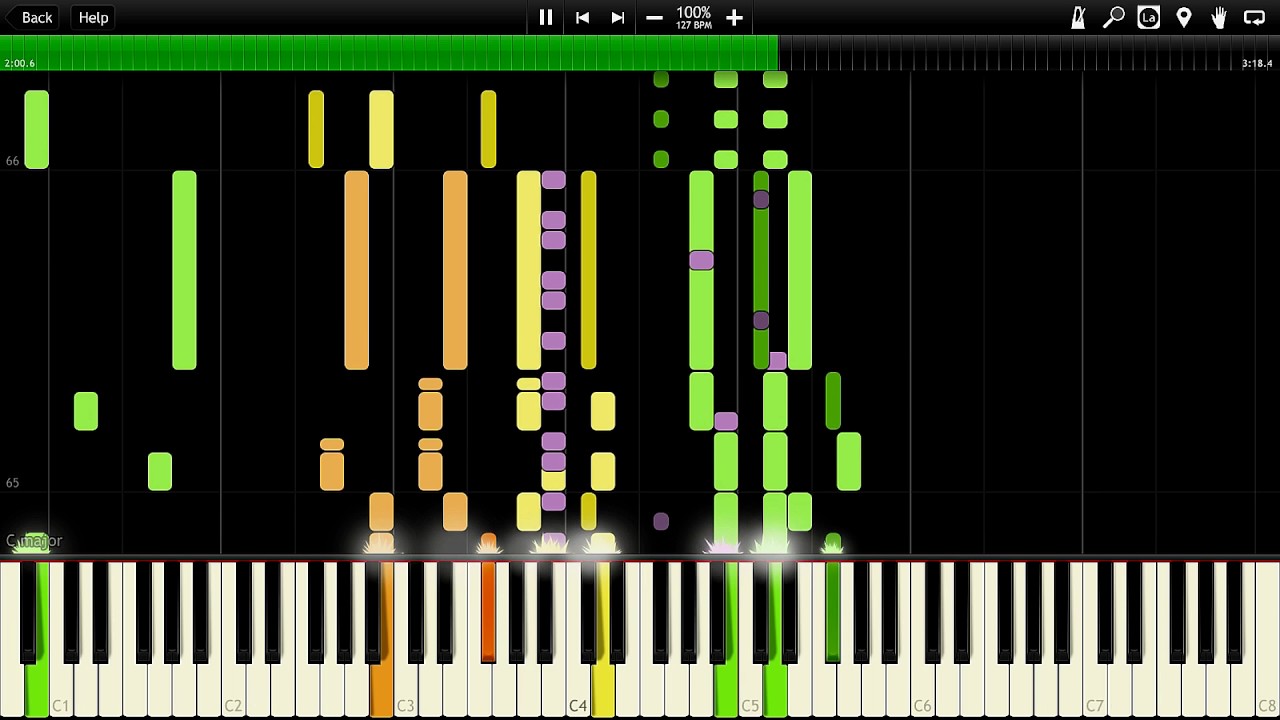This screenshot has width=1280, height=720.
Task: Skip back with the previous button
Action: (582, 17)
